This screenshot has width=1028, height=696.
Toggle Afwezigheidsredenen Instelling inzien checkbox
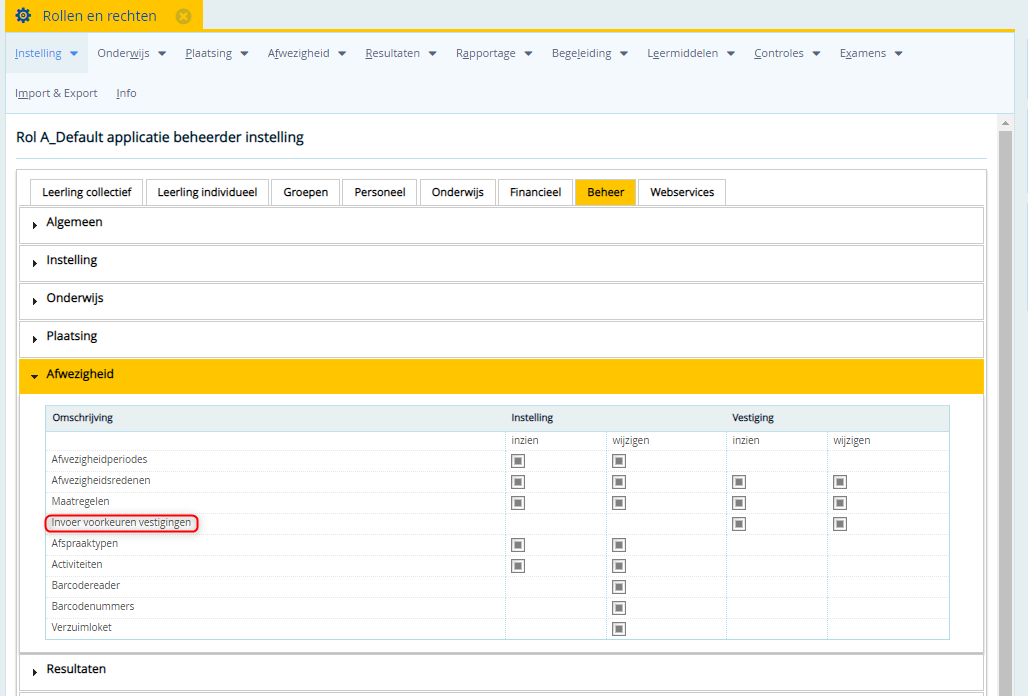518,482
